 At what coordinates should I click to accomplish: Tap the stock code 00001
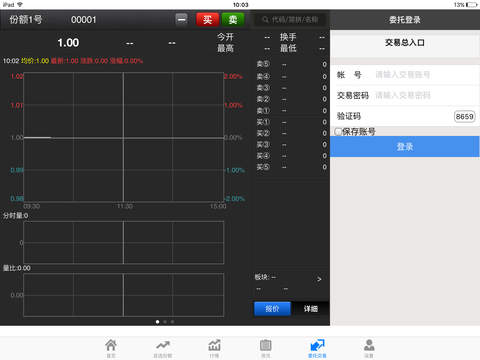(x=83, y=20)
